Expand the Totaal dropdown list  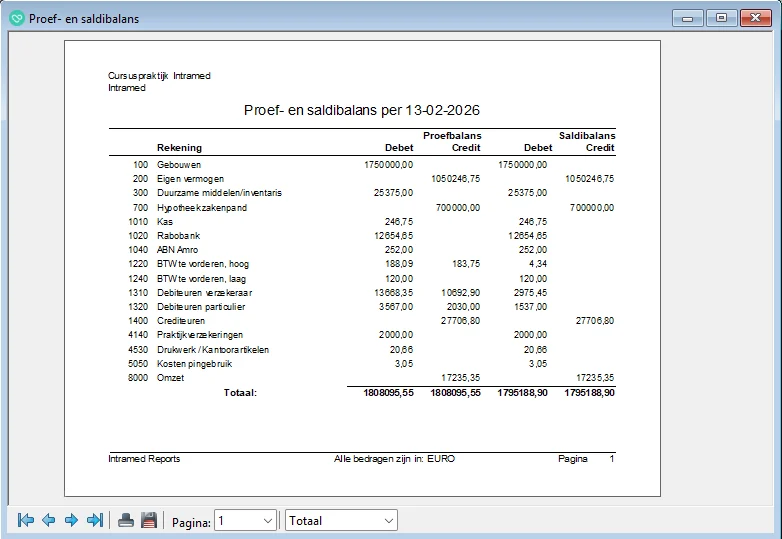point(388,521)
